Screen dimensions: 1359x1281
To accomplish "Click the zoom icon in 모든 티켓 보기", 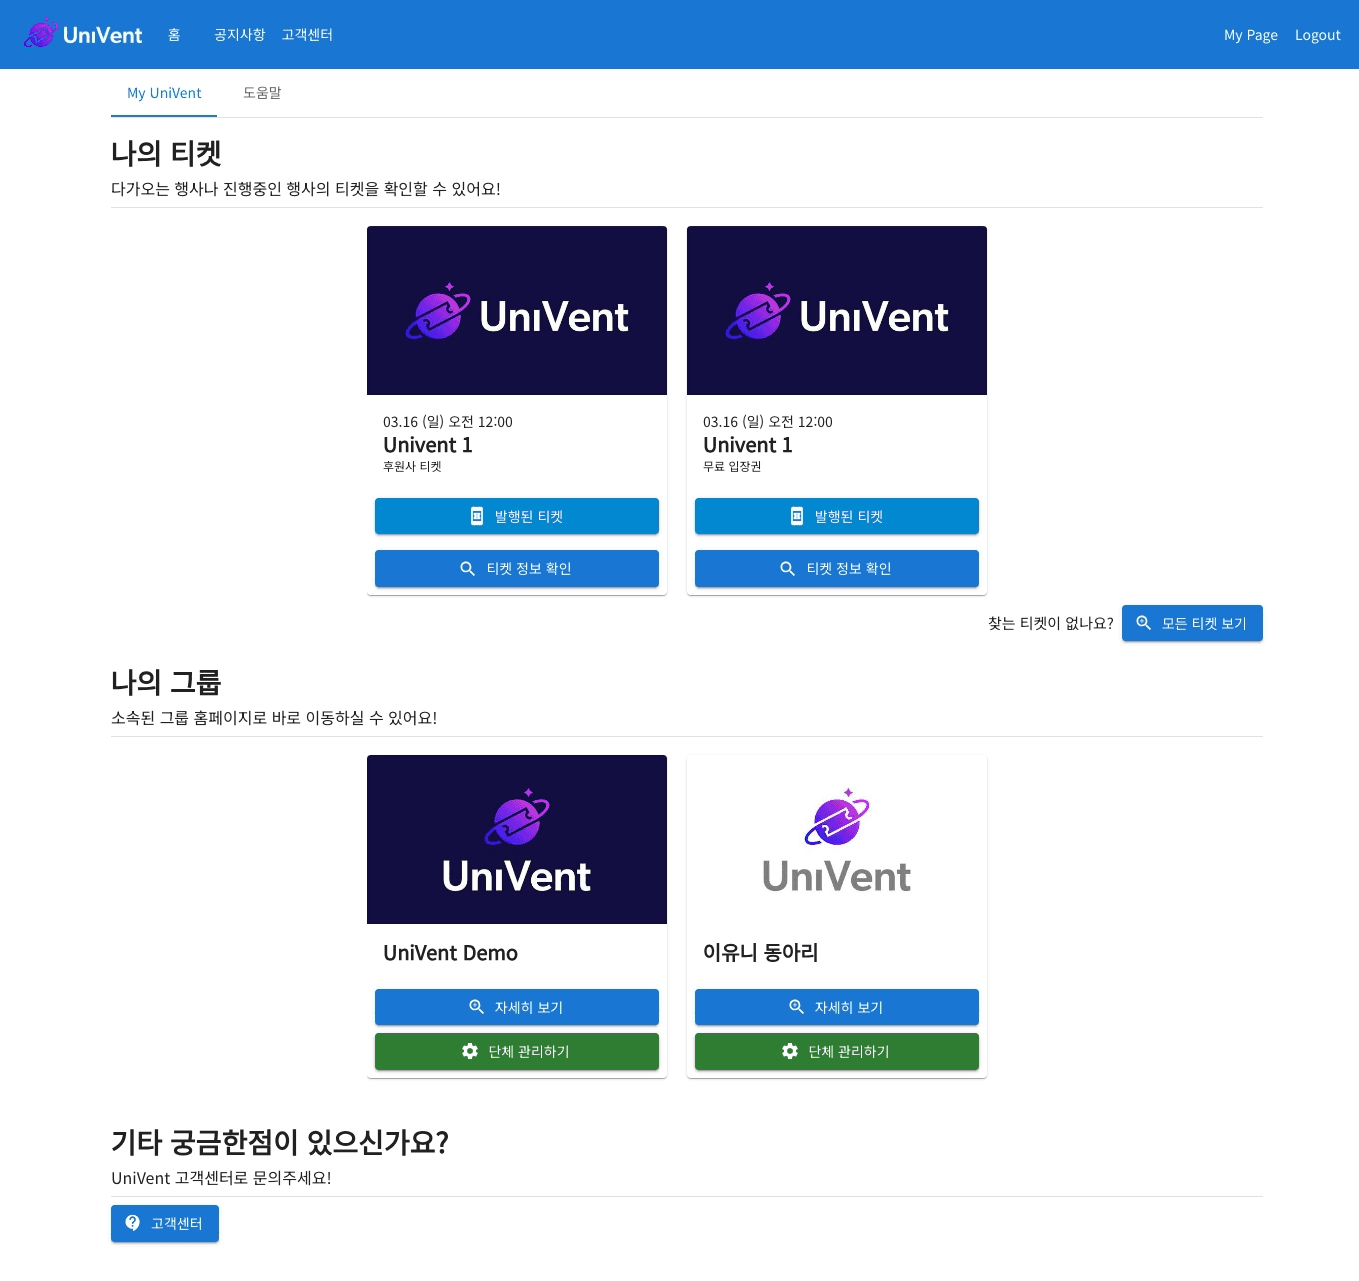I will (x=1143, y=623).
